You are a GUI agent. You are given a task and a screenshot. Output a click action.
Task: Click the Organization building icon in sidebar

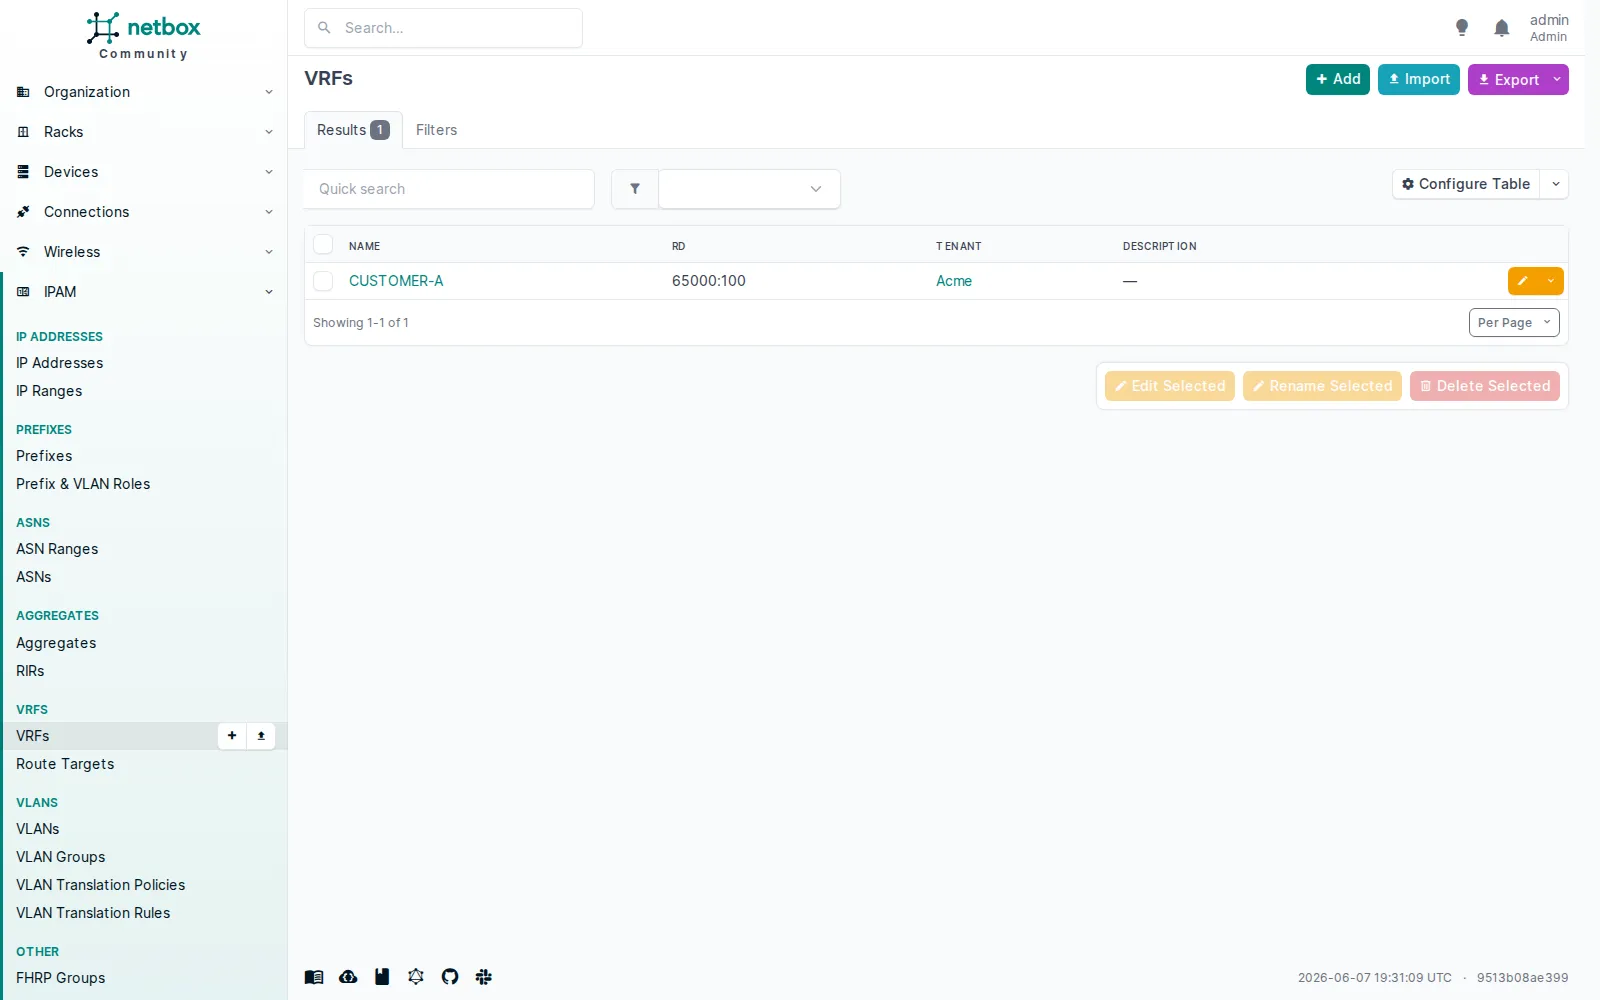coord(23,92)
